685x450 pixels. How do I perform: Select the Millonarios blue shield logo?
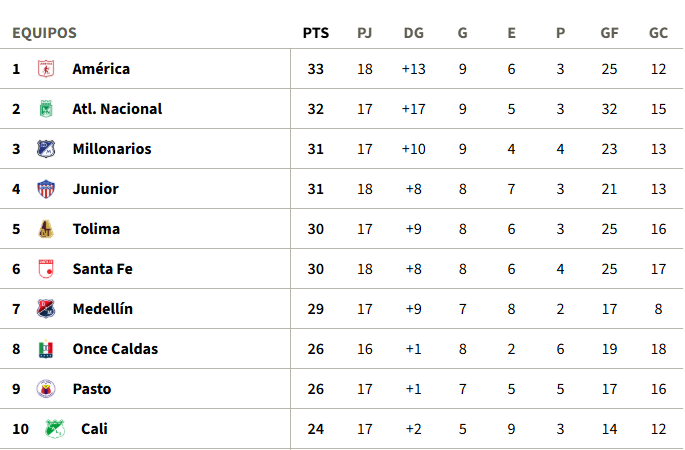(46, 149)
